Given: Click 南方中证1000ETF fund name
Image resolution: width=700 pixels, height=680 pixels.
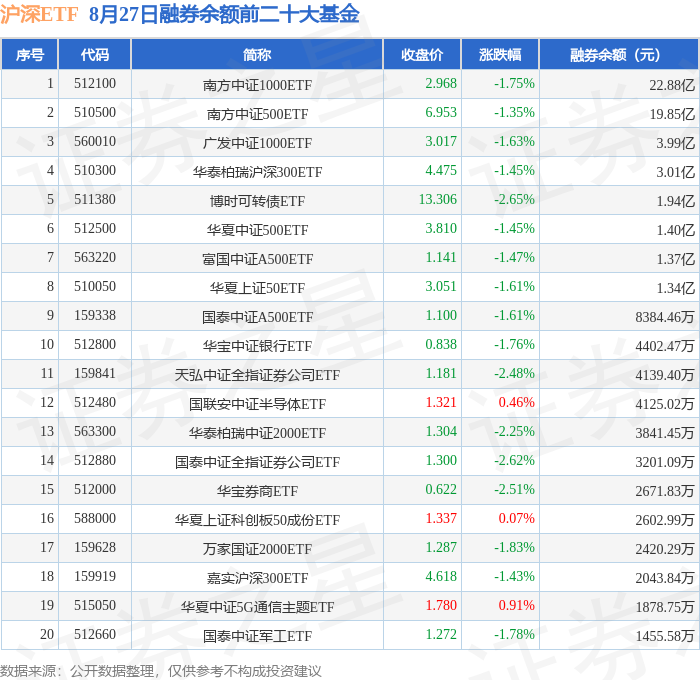Looking at the screenshot, I should point(257,85).
